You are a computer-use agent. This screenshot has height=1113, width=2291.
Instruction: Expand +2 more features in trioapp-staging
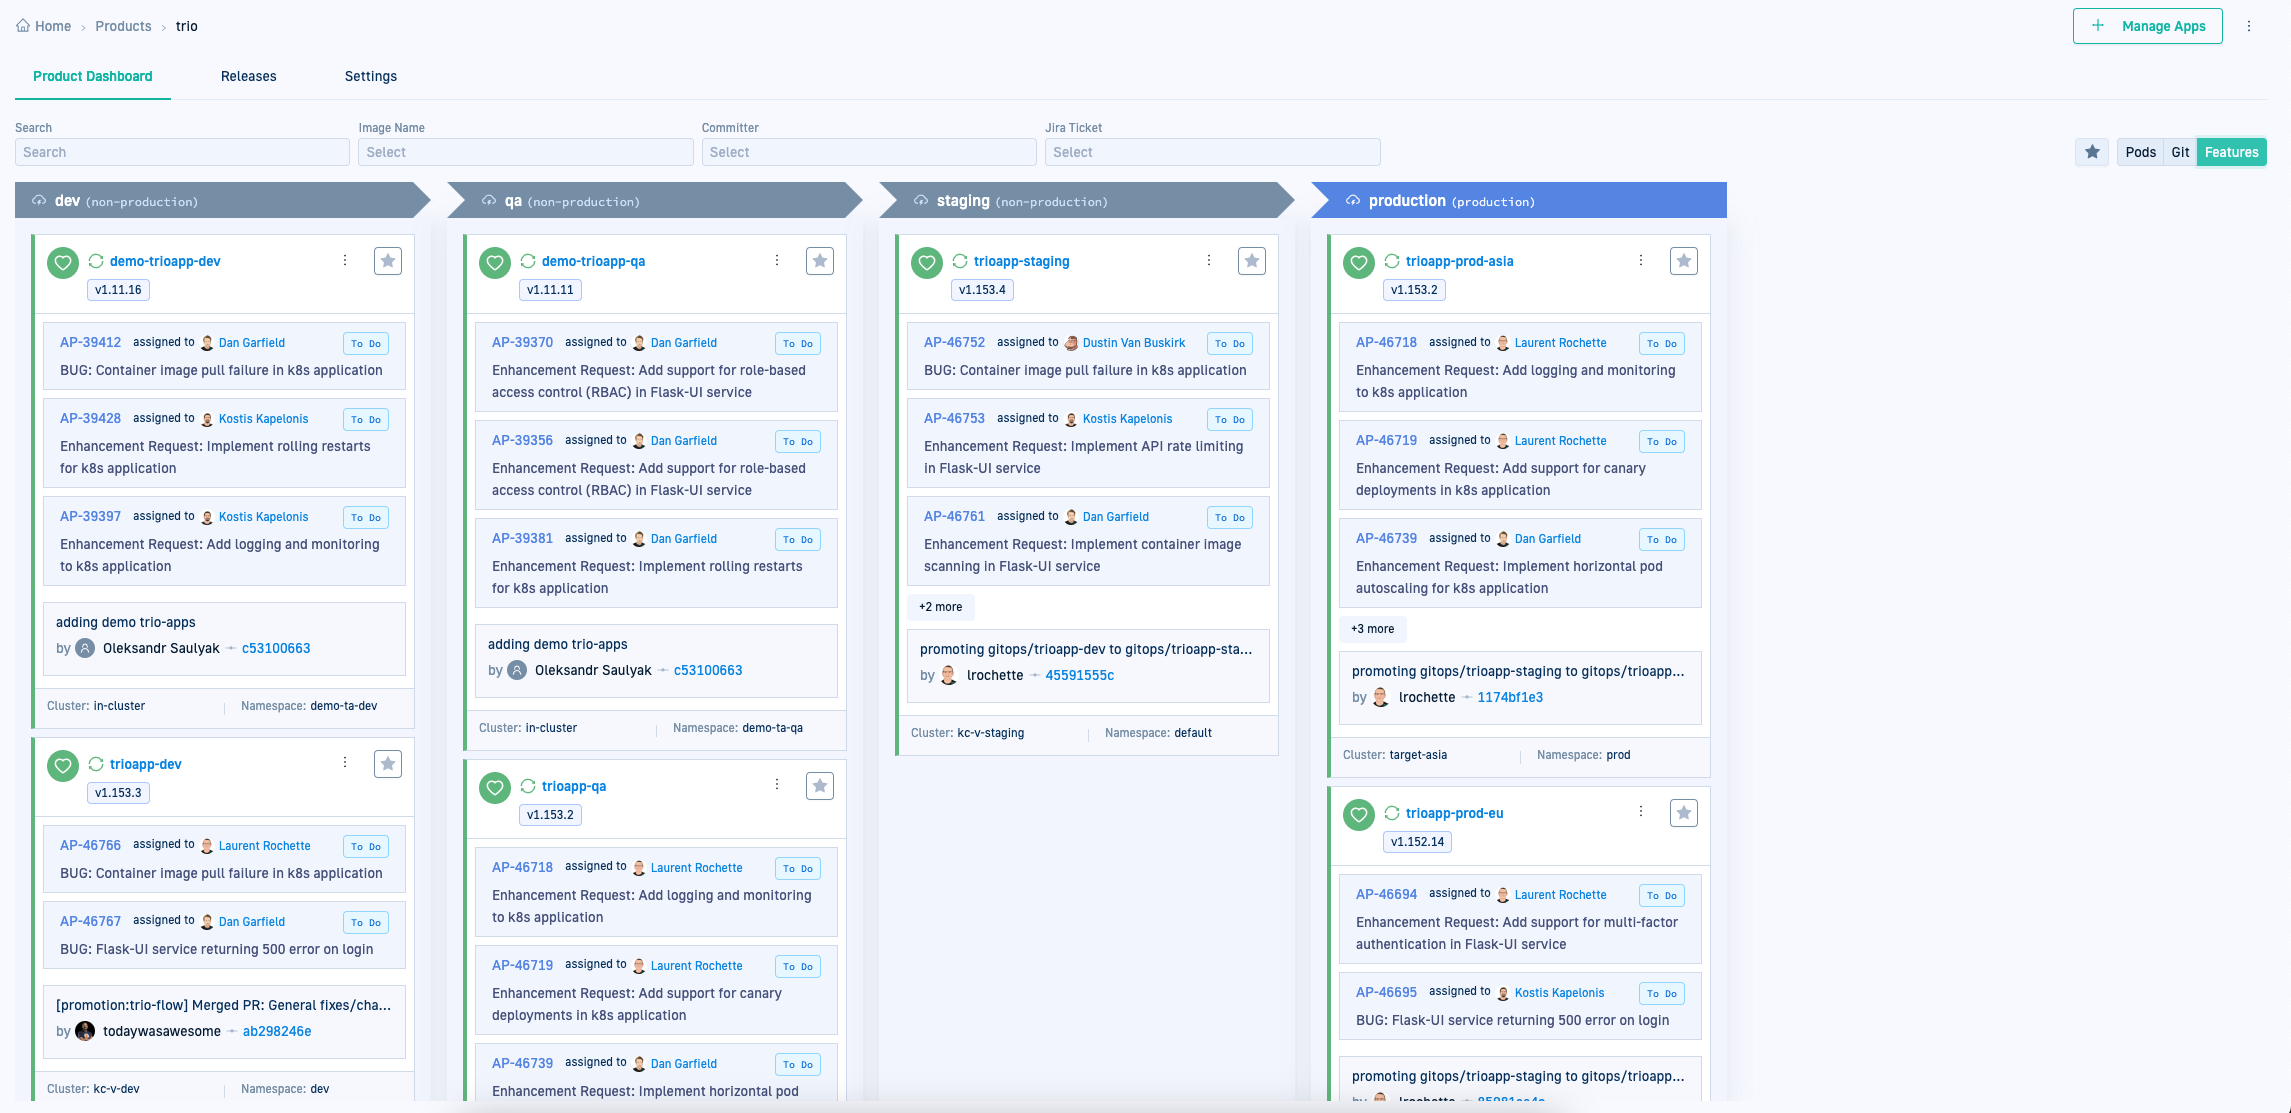[941, 607]
